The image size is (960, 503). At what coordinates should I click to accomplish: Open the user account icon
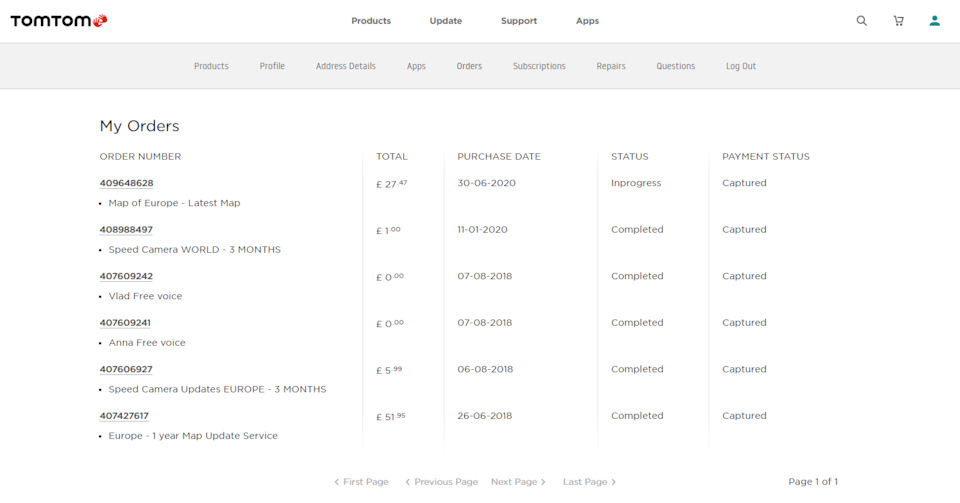(934, 21)
